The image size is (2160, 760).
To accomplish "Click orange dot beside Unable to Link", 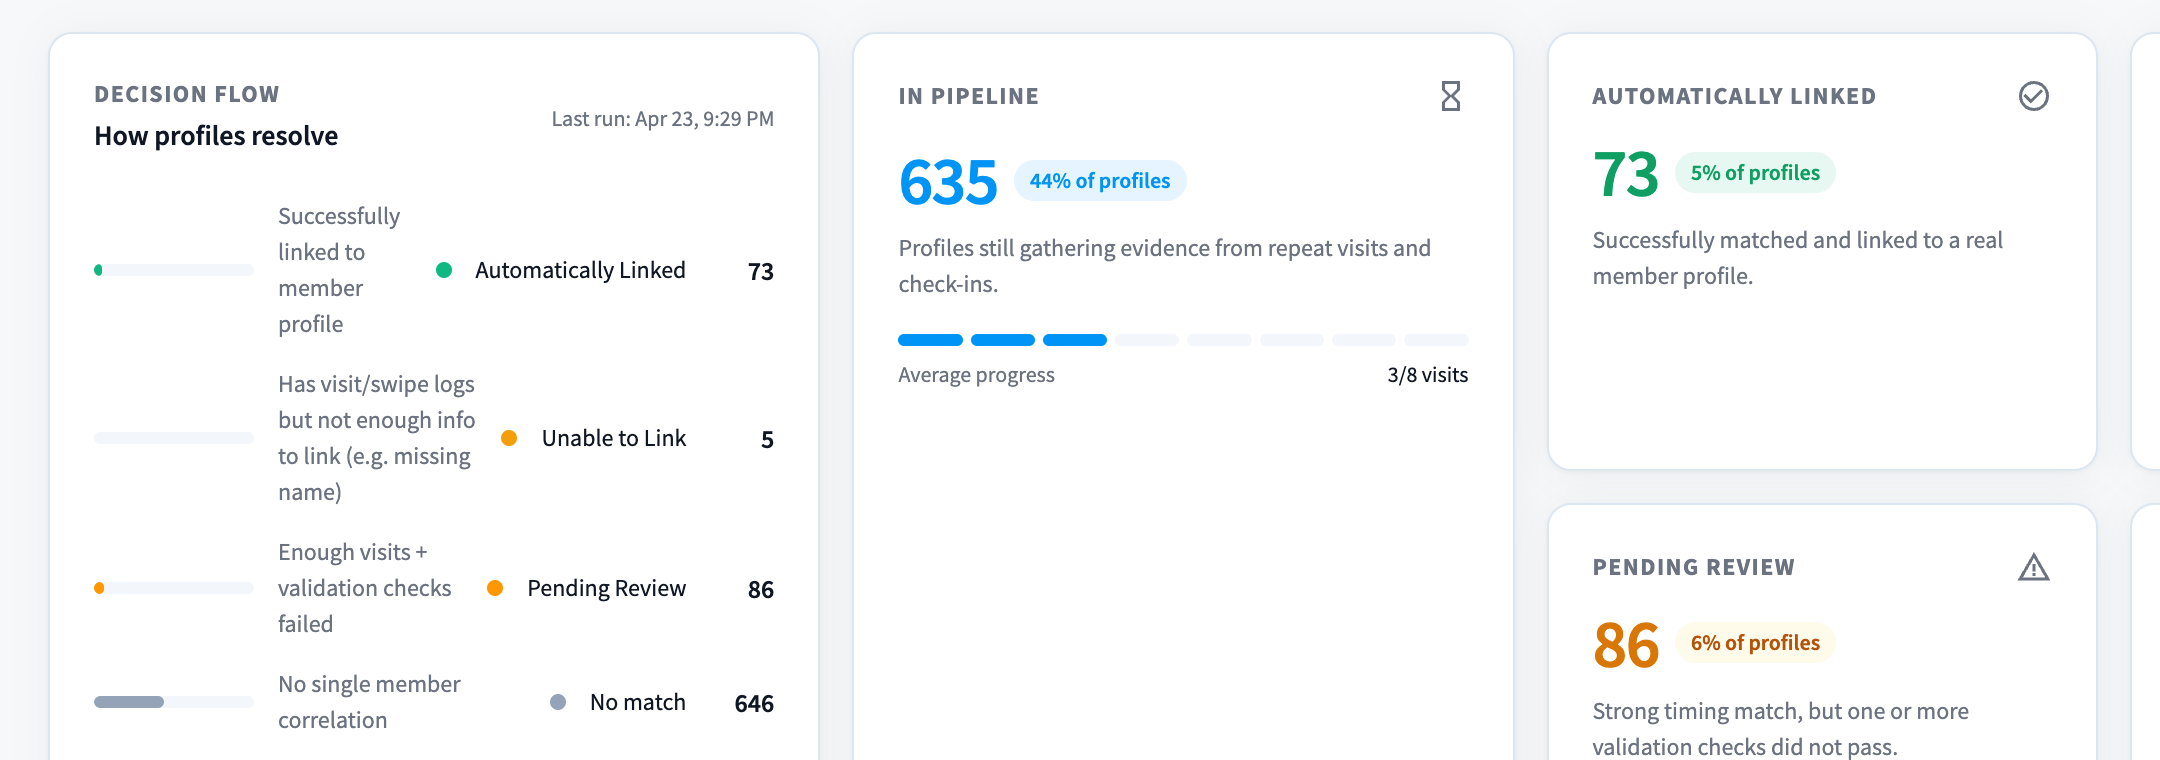I will 509,438.
